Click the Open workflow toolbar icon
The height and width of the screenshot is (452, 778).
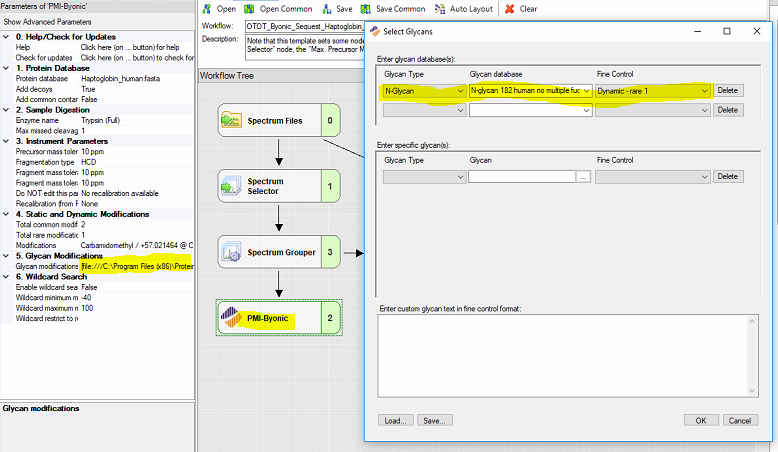click(207, 9)
